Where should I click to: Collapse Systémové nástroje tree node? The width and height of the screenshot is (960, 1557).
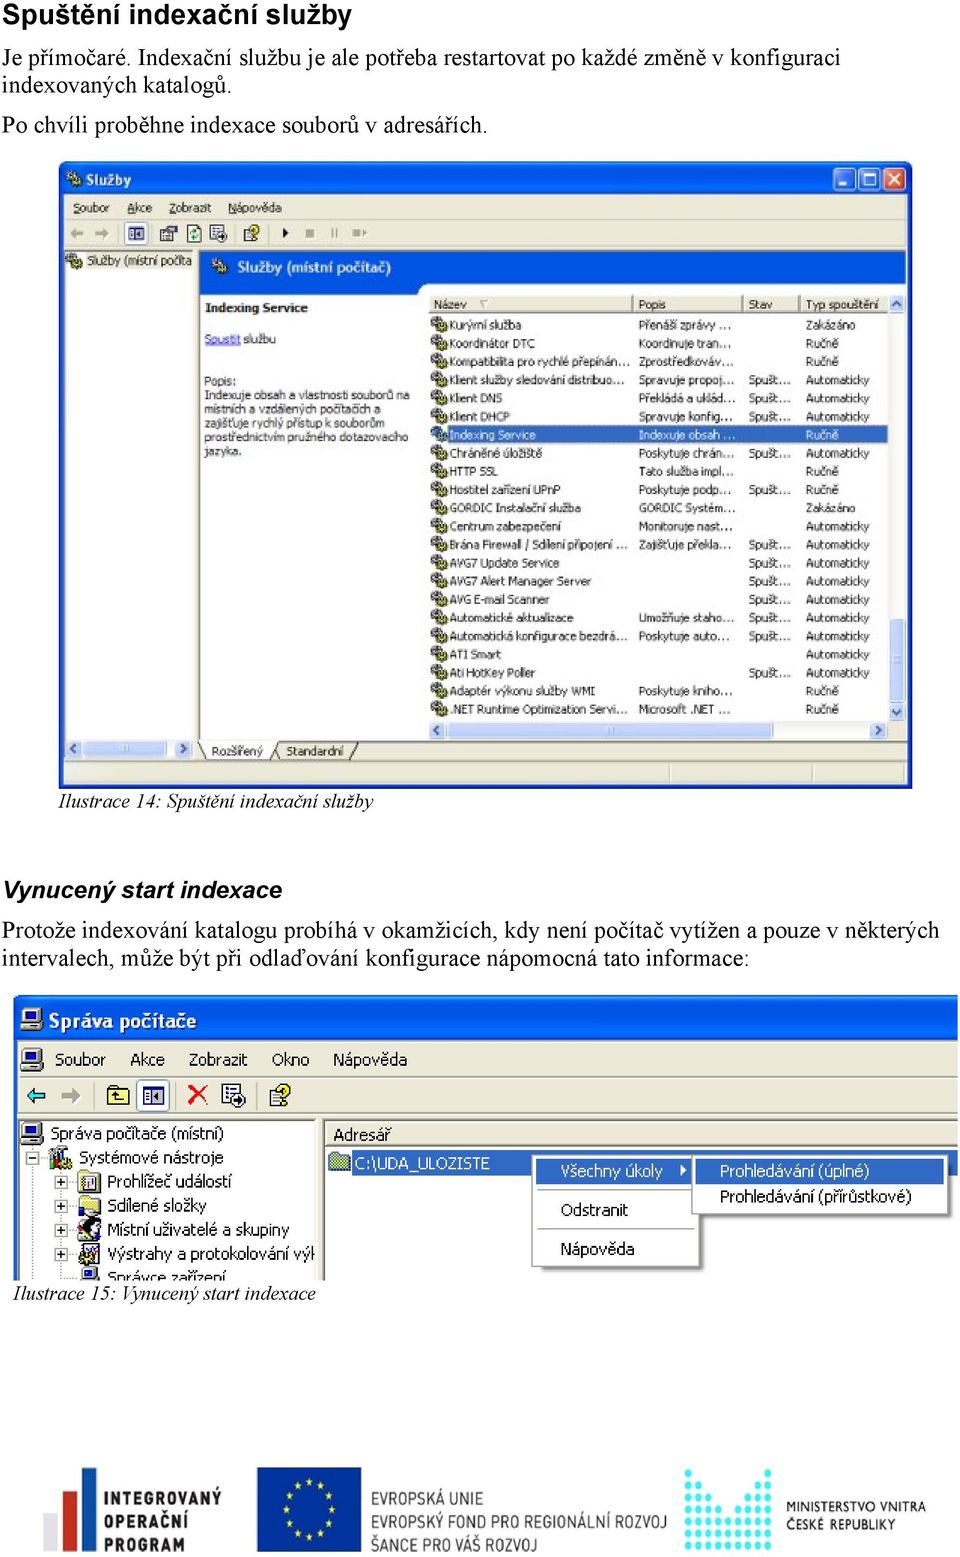pyautogui.click(x=33, y=1158)
